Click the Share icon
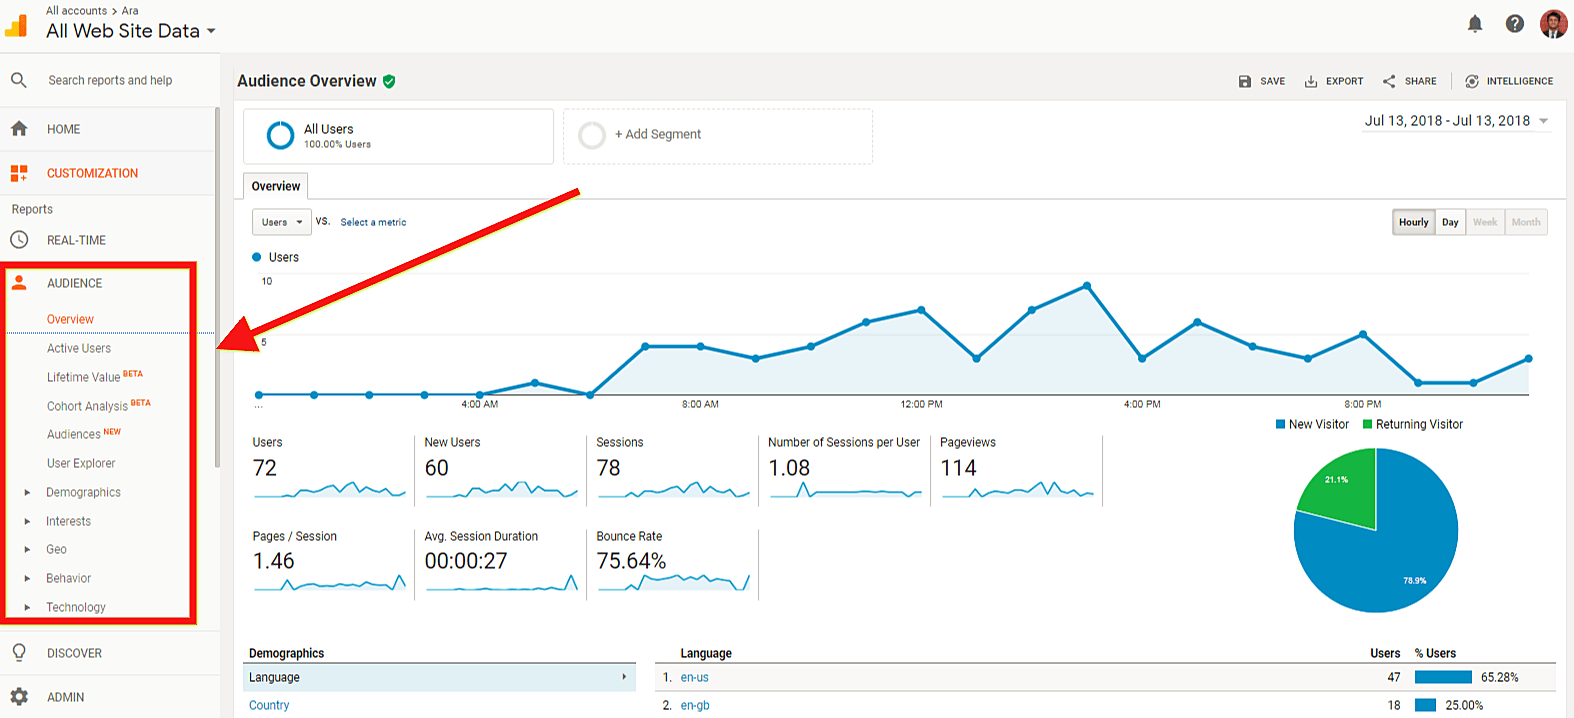 point(1389,81)
